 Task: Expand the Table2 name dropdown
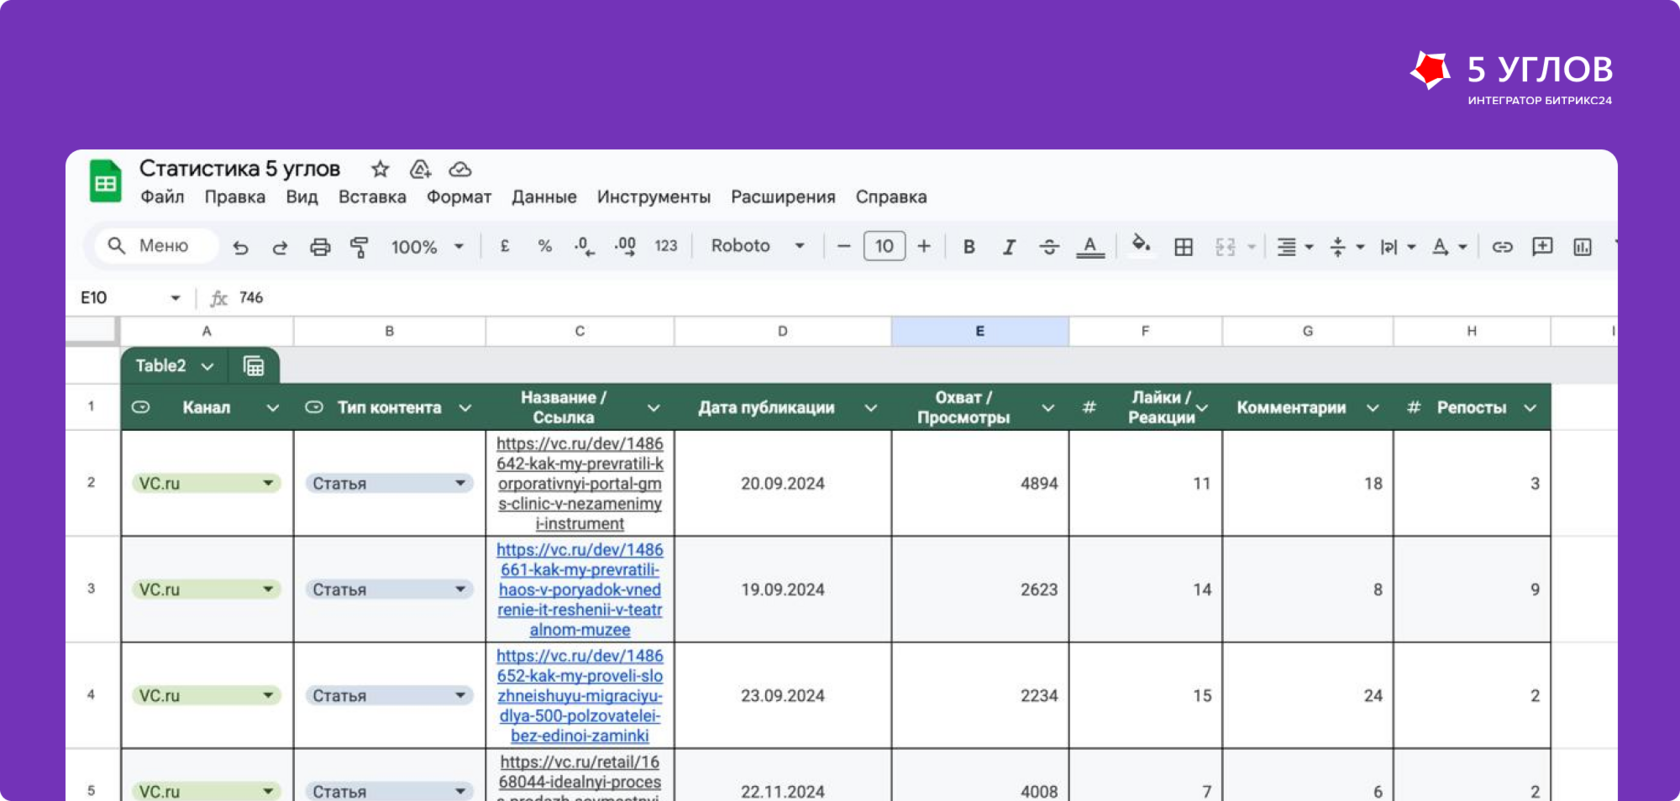tap(208, 366)
